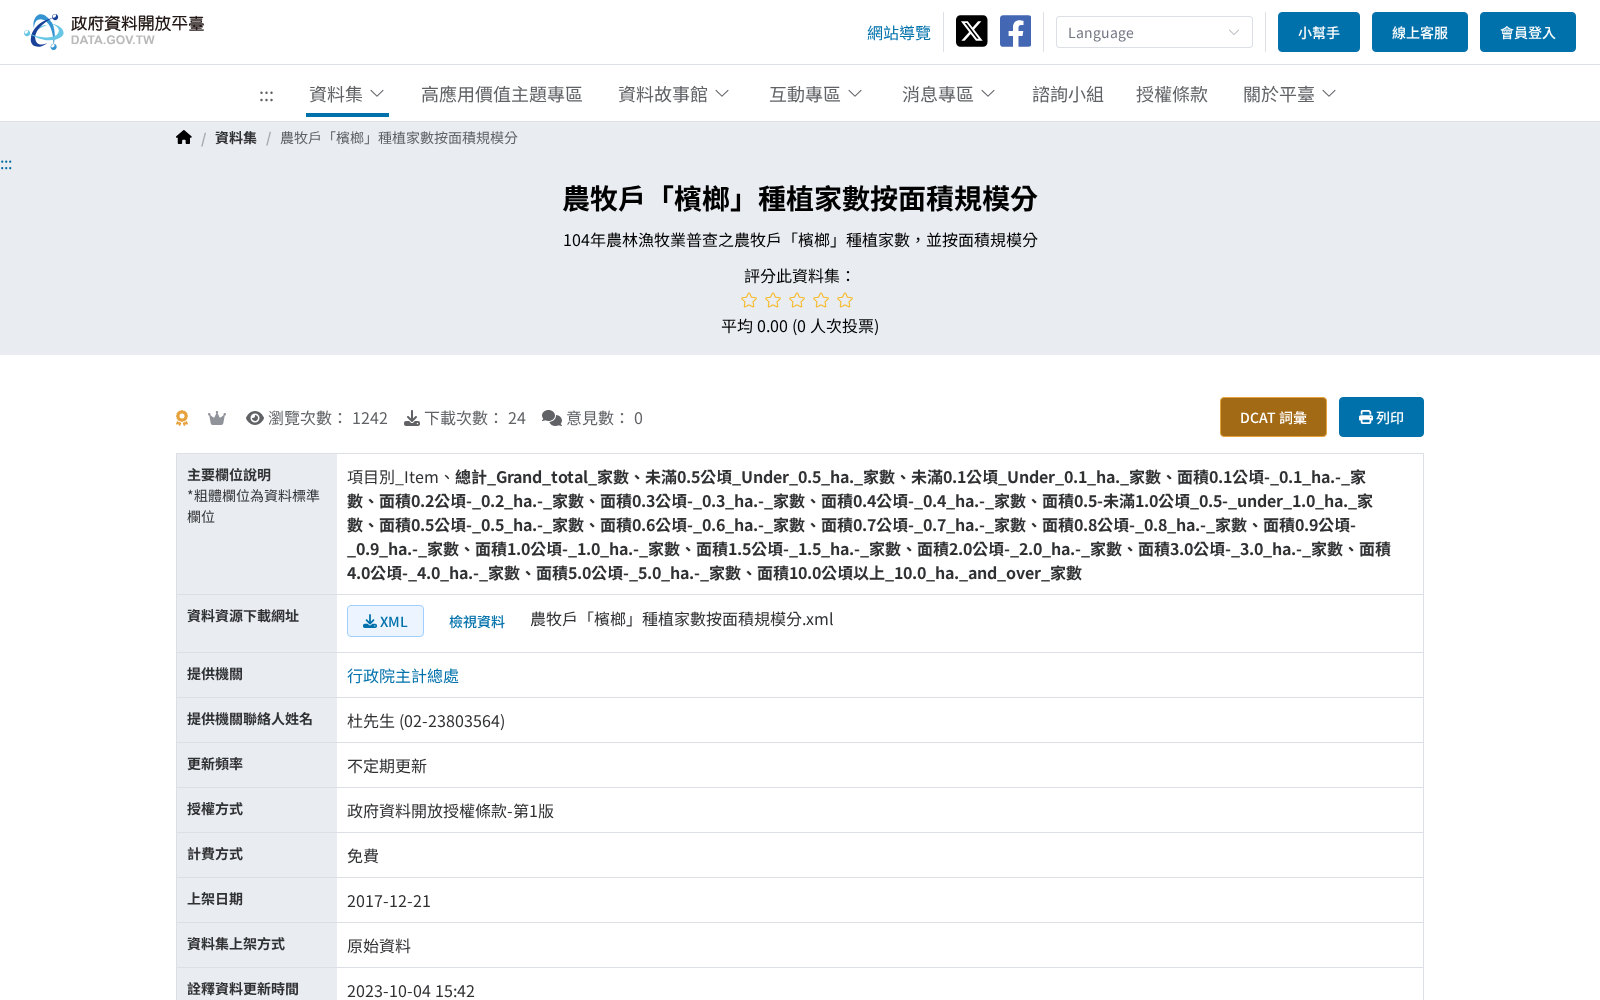This screenshot has width=1600, height=1000.
Task: Click the DCAT 詞彙 button
Action: tap(1273, 417)
